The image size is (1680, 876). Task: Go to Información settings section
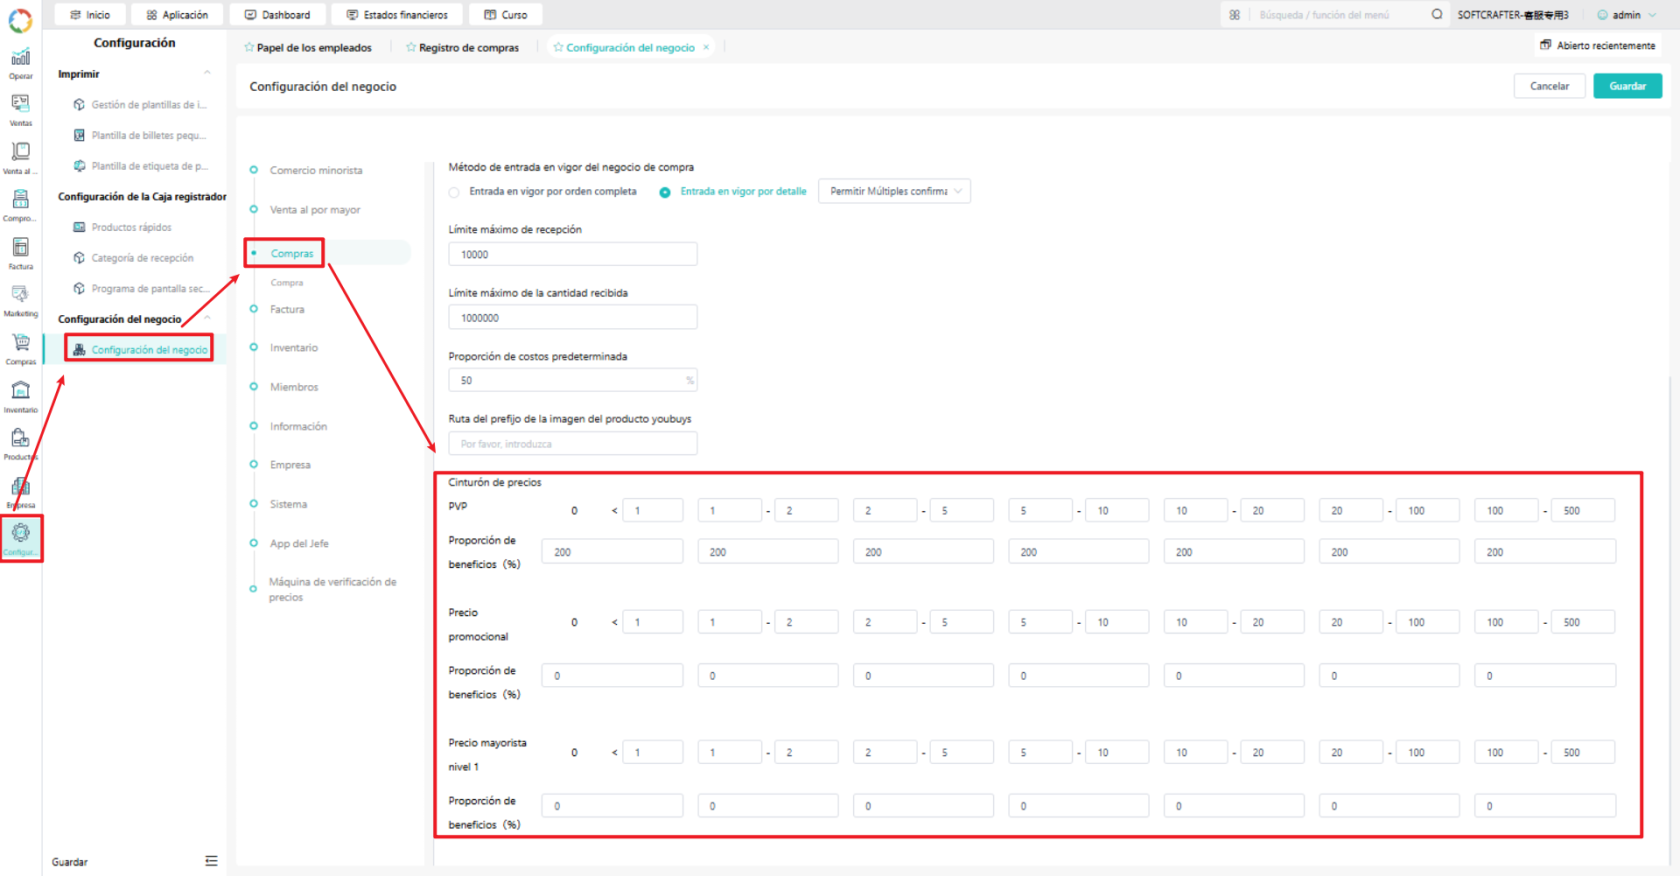(x=298, y=426)
